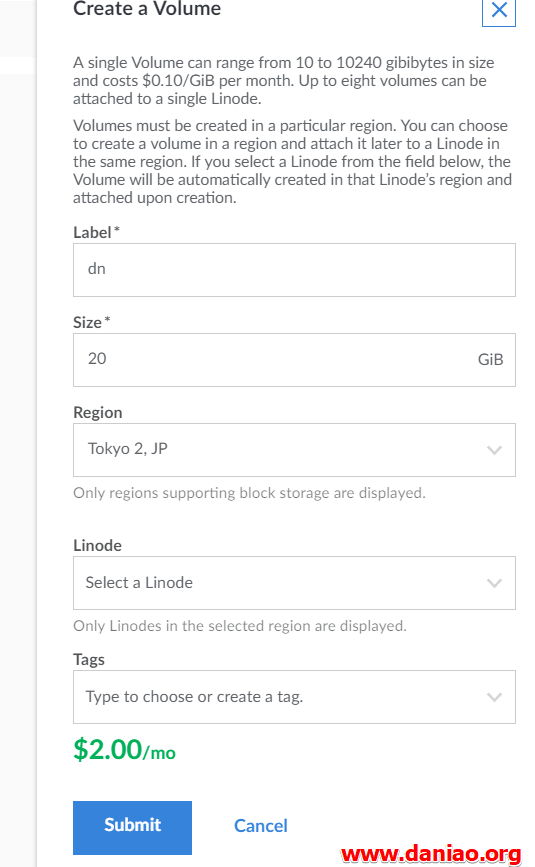Click the Create a Volume heading

(147, 9)
